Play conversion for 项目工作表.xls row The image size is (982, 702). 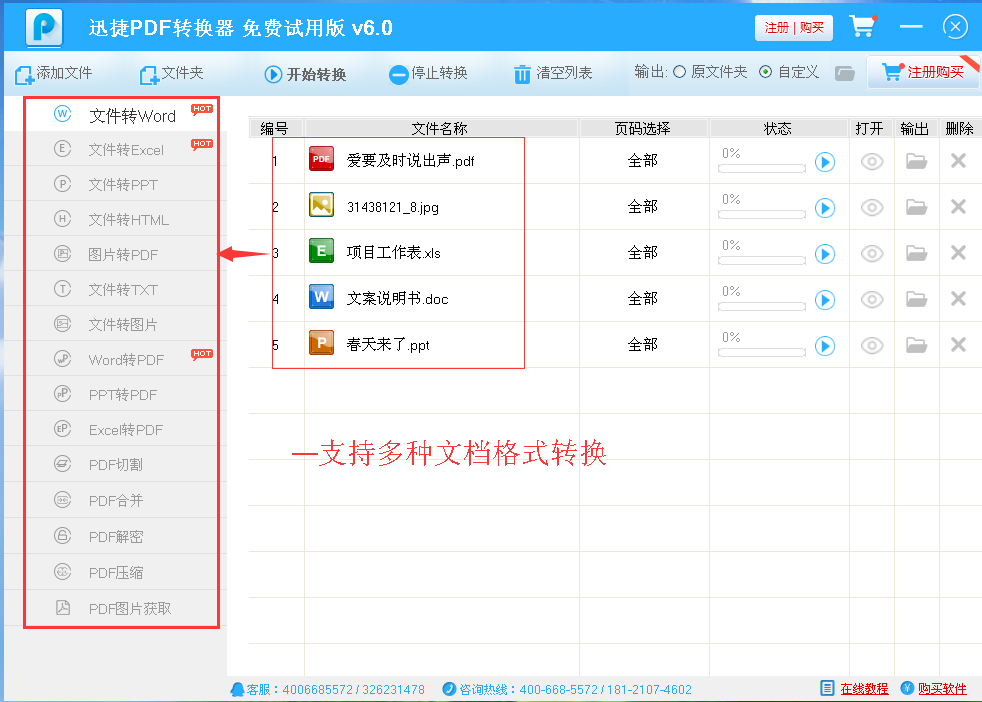pos(825,254)
